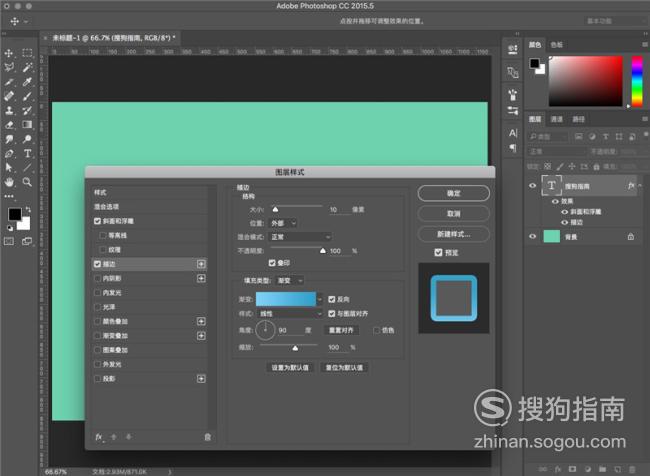Filter layers by type layers icon
The width and height of the screenshot is (650, 476).
pyautogui.click(x=606, y=136)
